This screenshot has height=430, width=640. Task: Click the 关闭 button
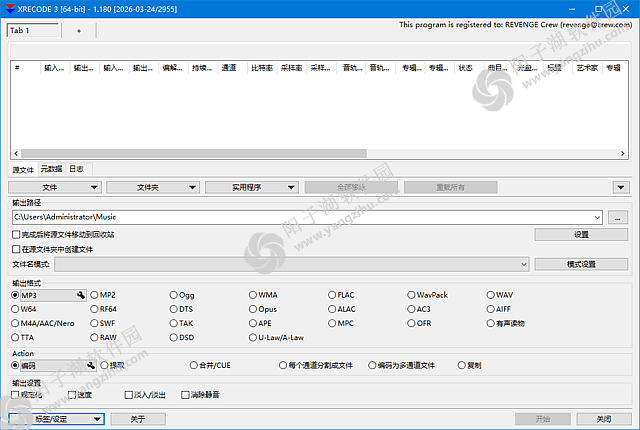(x=604, y=419)
